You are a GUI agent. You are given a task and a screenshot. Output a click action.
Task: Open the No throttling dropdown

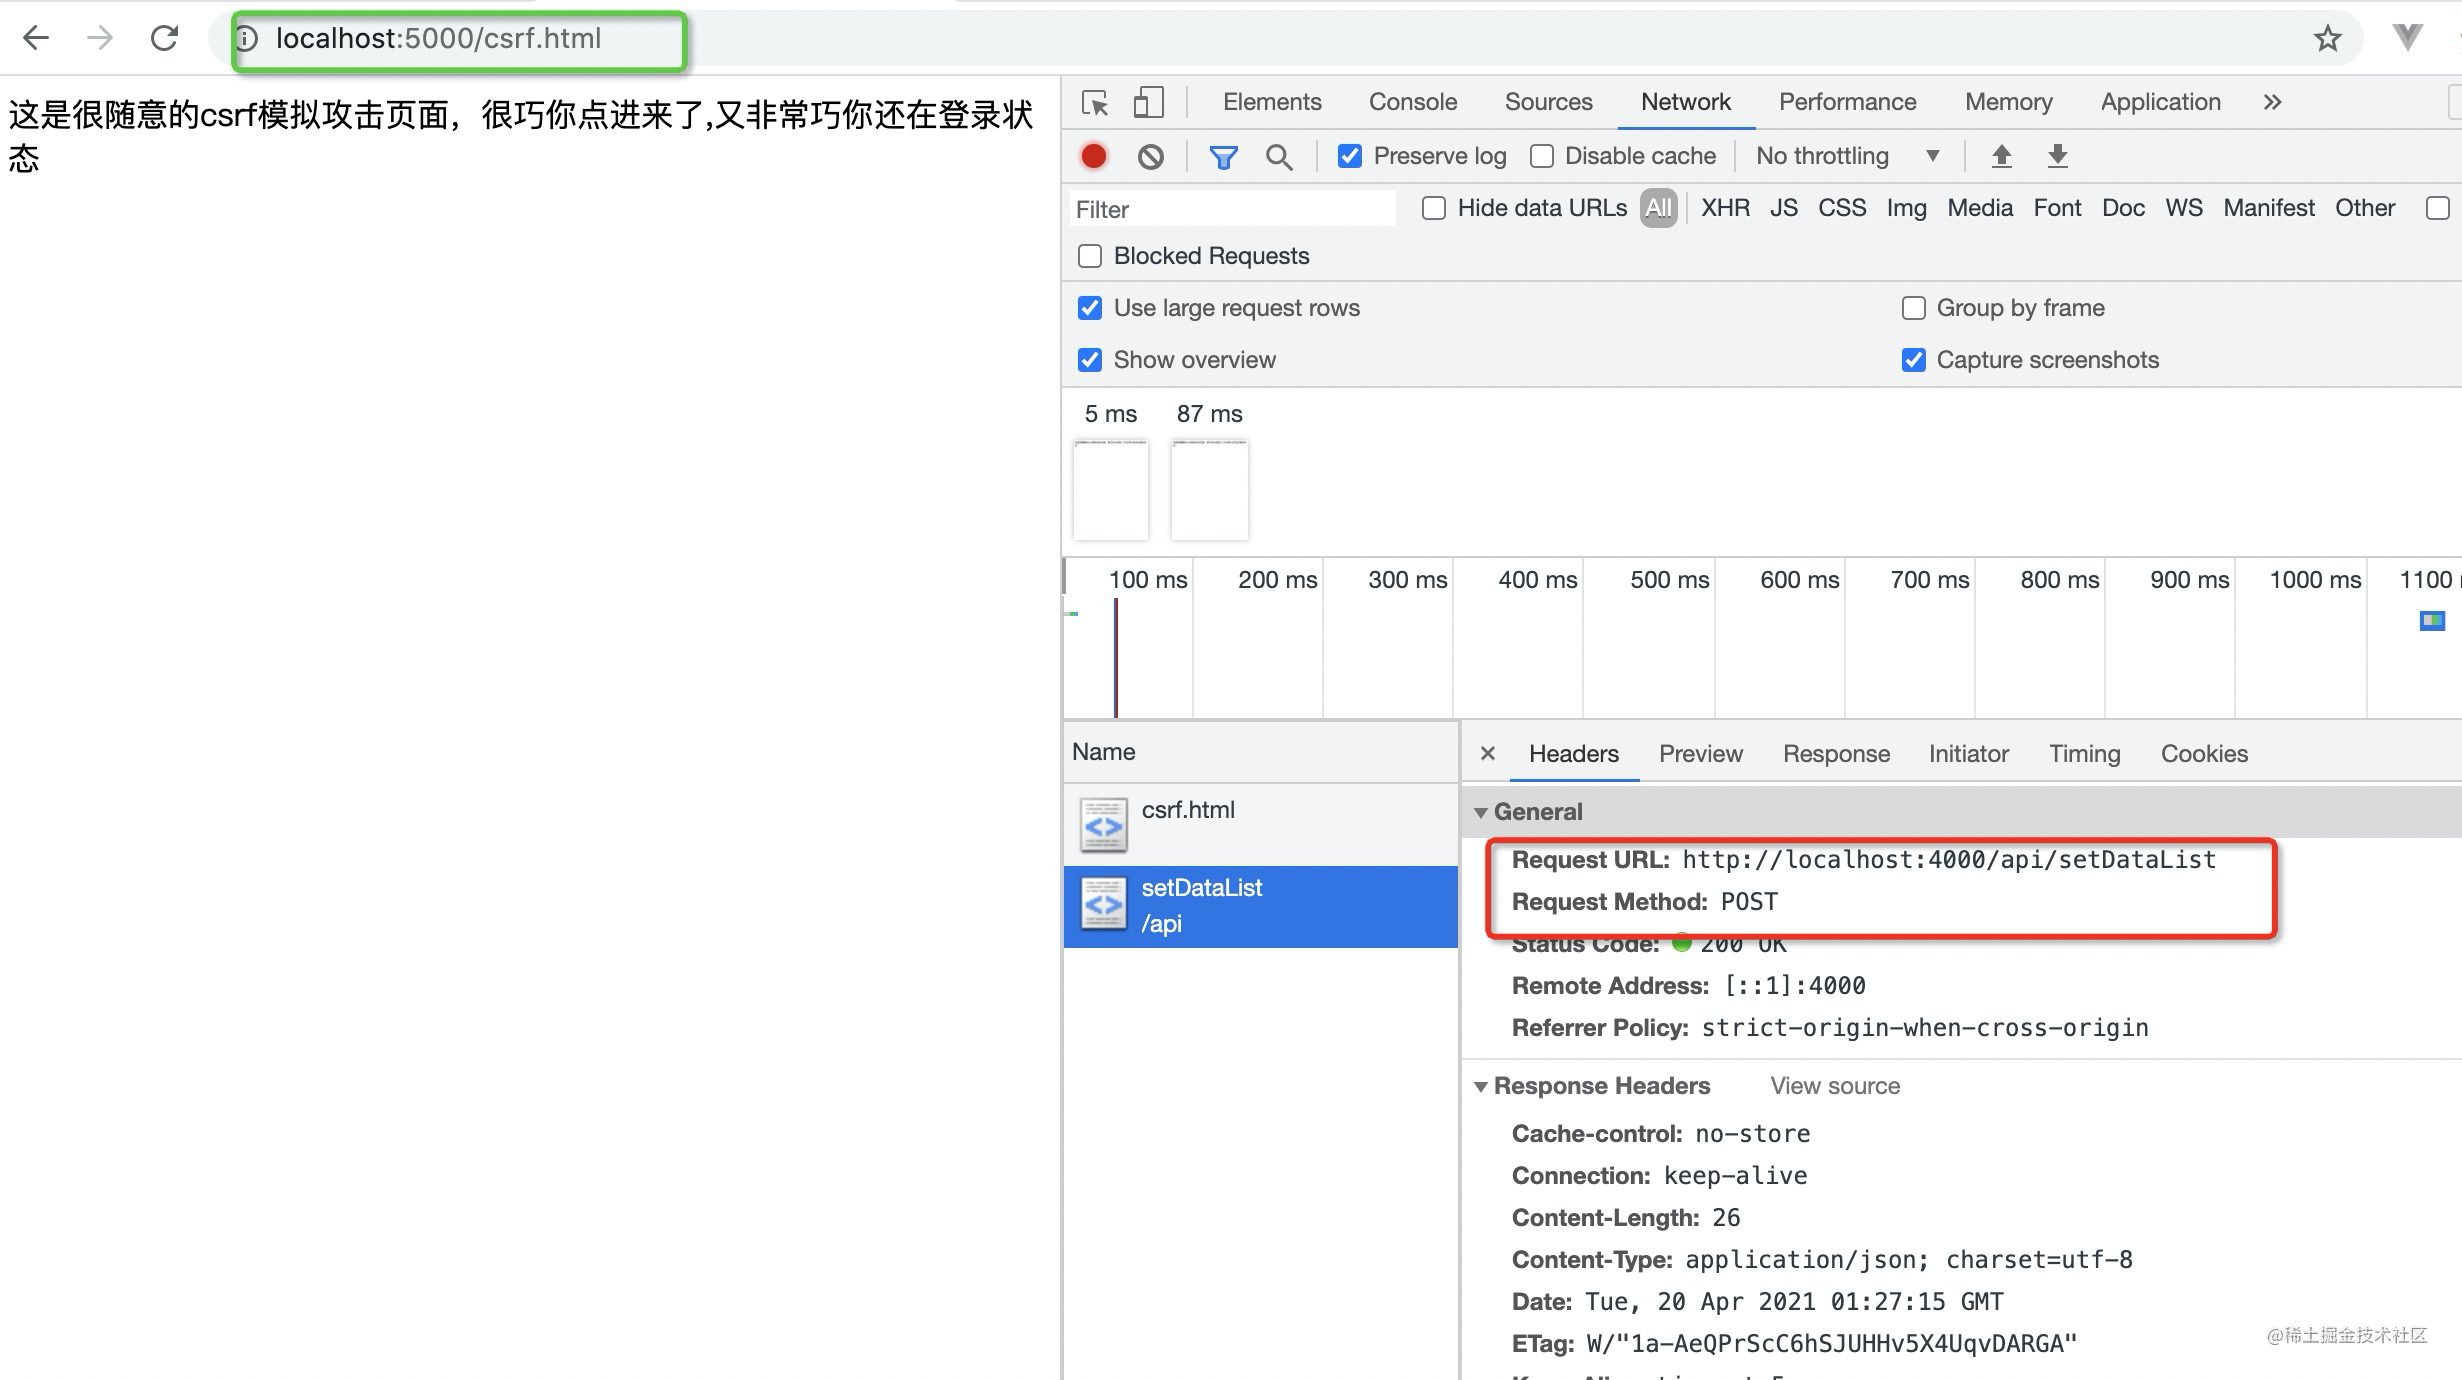click(1847, 156)
